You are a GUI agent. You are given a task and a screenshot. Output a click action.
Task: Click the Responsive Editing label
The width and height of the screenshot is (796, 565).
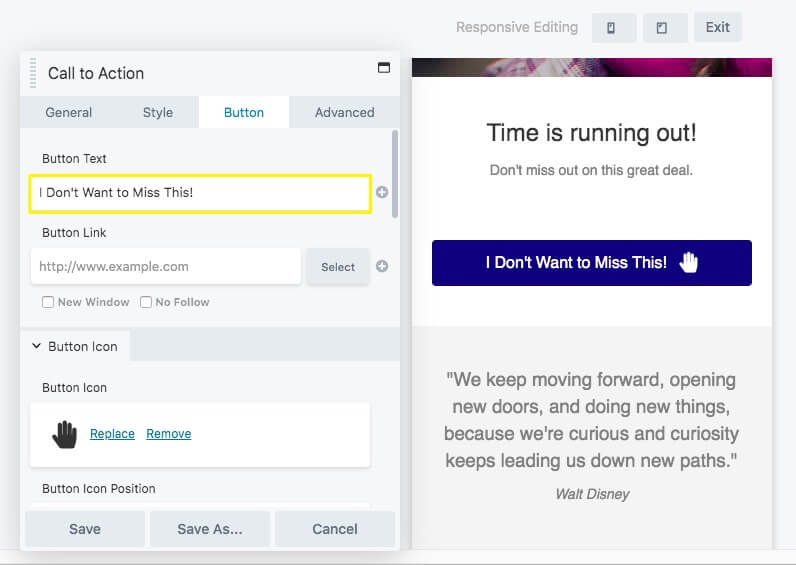[x=517, y=27]
